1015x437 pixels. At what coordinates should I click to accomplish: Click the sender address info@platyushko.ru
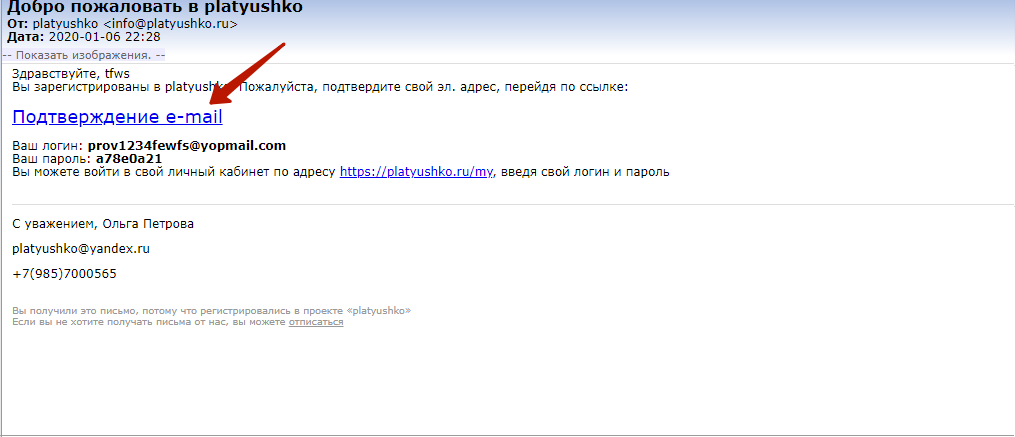tap(171, 24)
